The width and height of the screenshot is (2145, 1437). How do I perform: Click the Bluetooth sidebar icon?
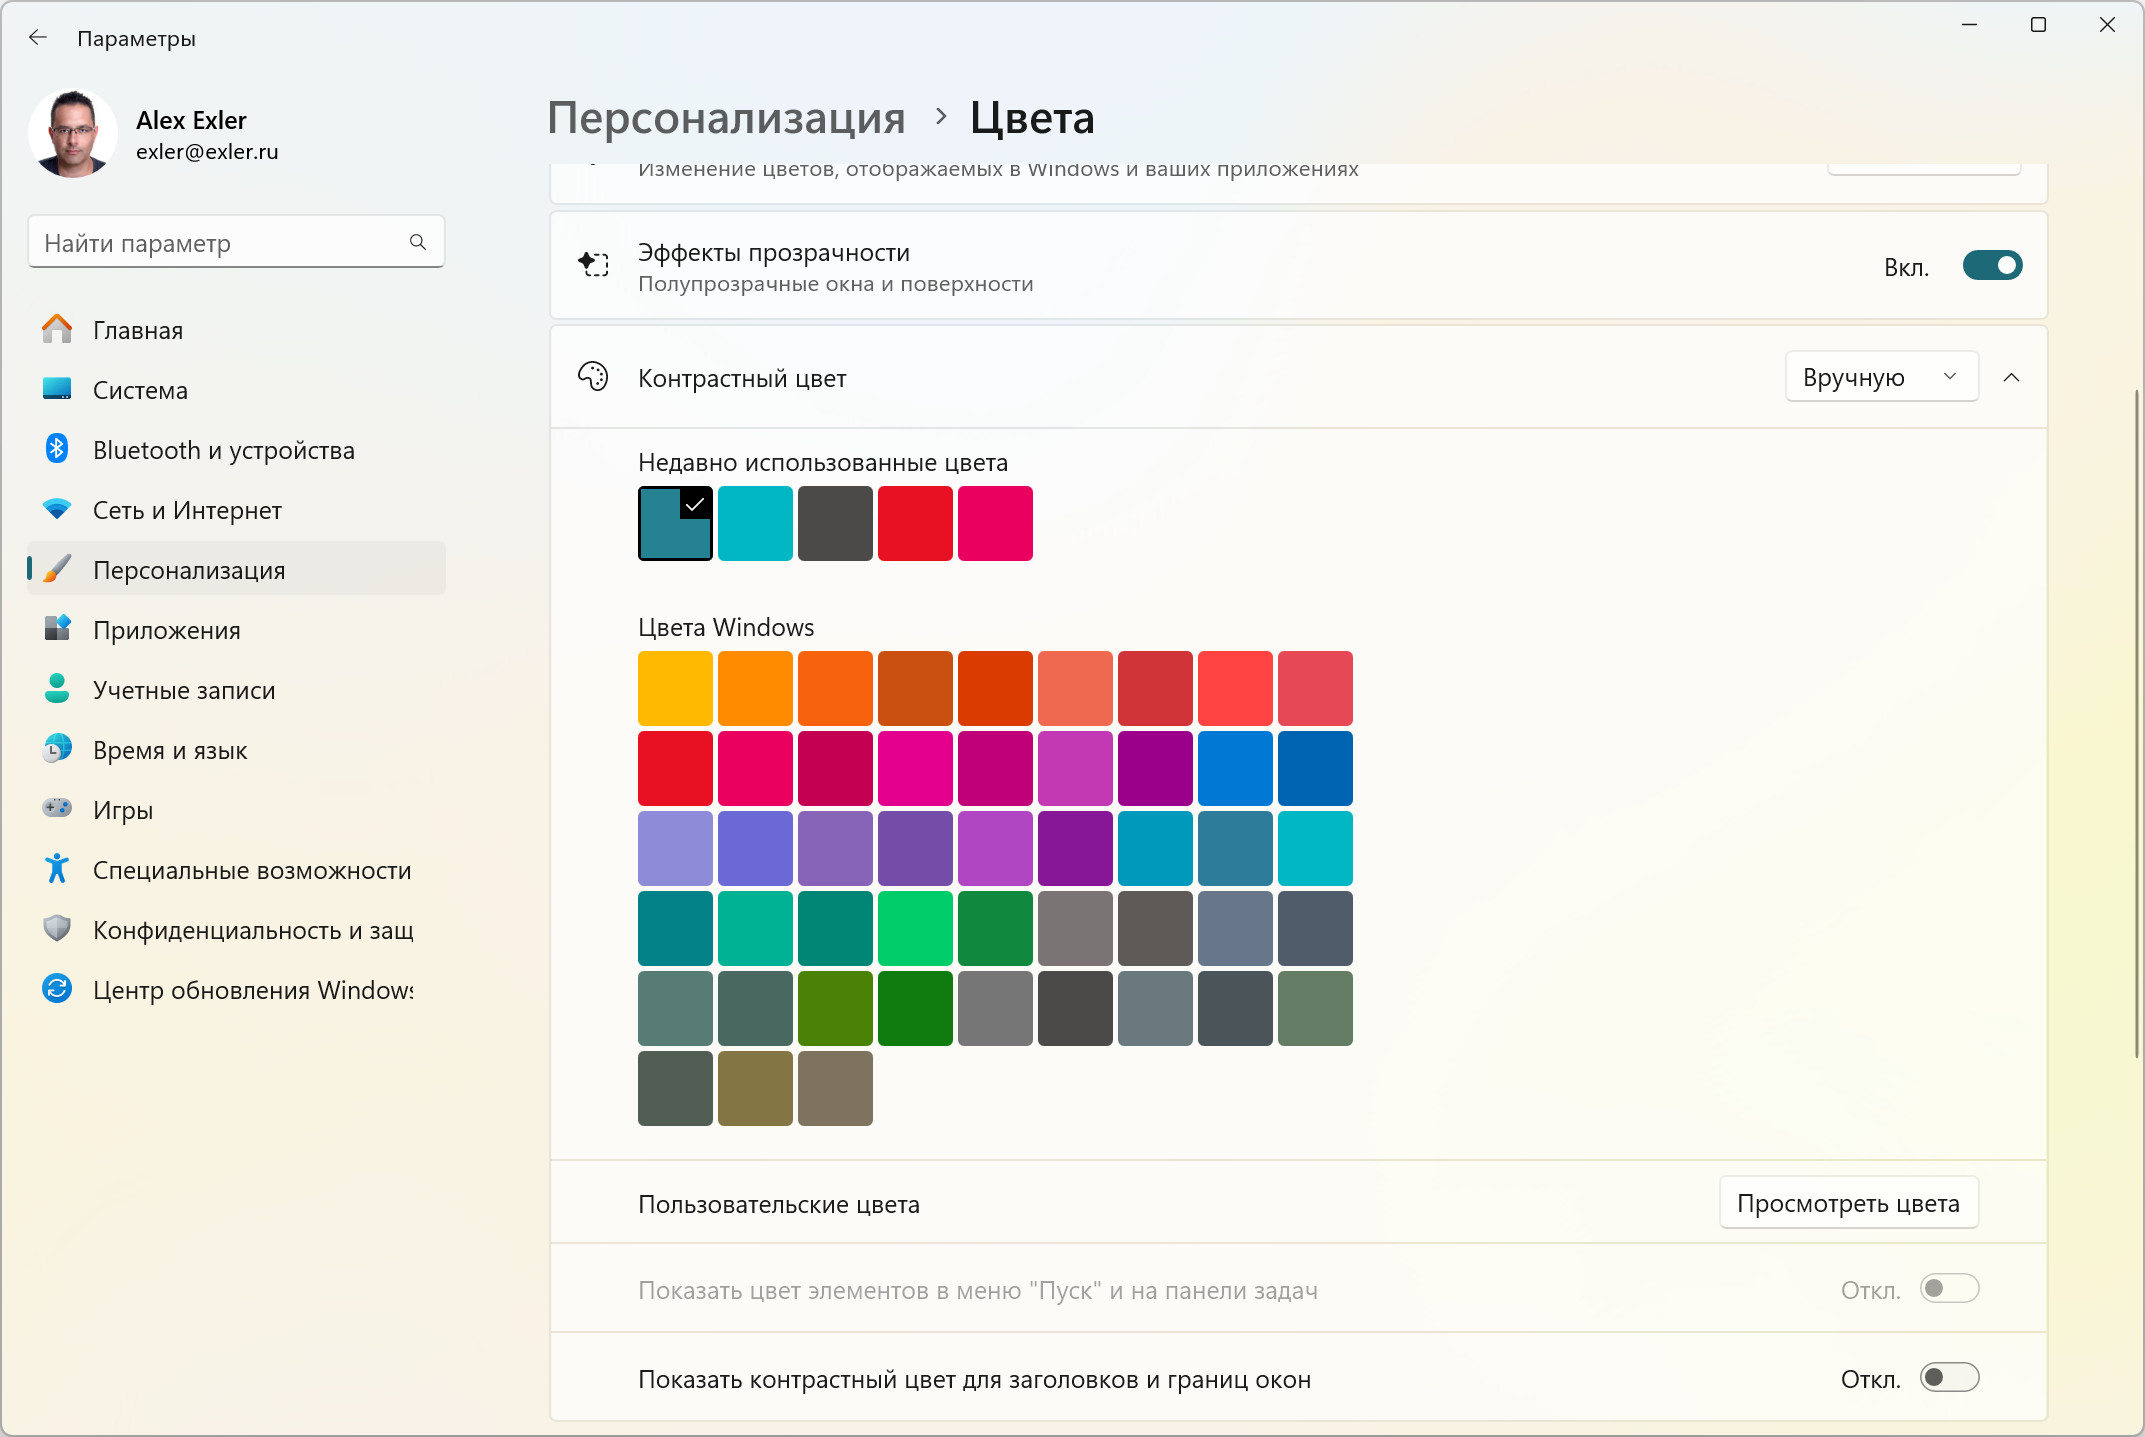[x=57, y=449]
